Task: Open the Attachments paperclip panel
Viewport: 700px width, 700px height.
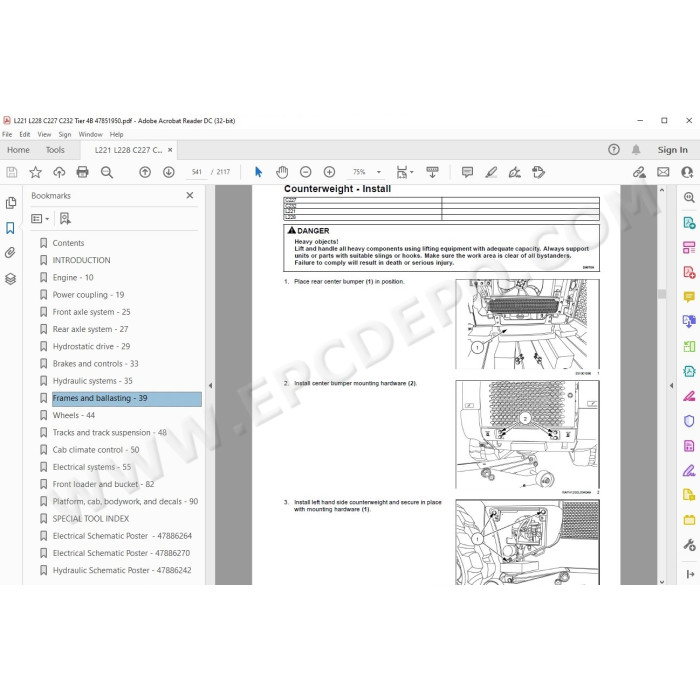Action: coord(10,253)
